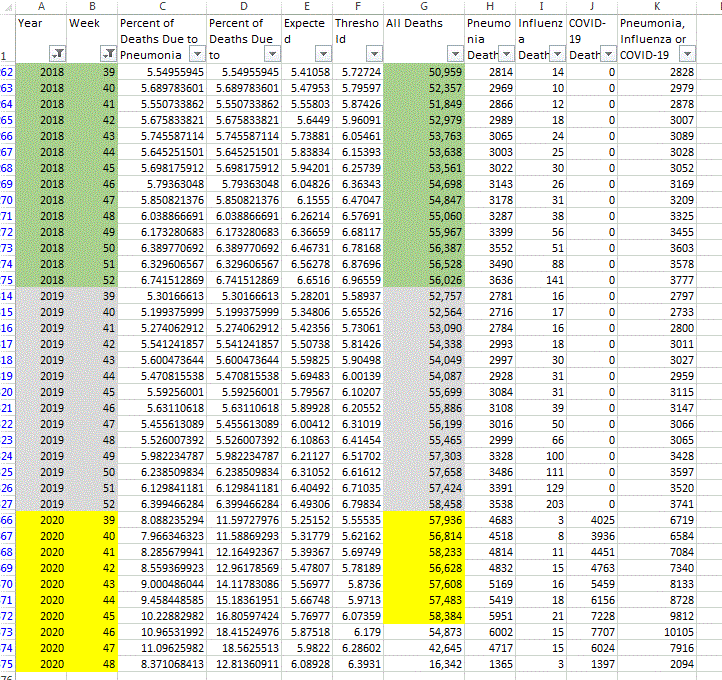This screenshot has height=680, width=722.
Task: Expand the Threshold column filter arrow
Action: tap(373, 54)
